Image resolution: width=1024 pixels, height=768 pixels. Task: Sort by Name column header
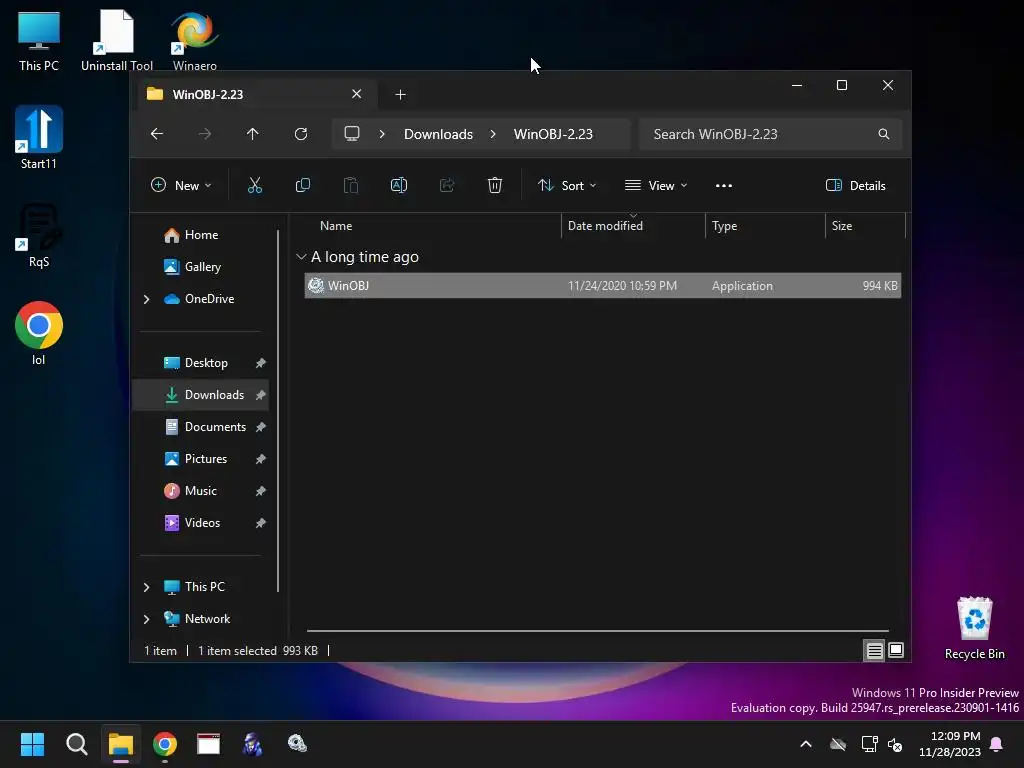[336, 226]
